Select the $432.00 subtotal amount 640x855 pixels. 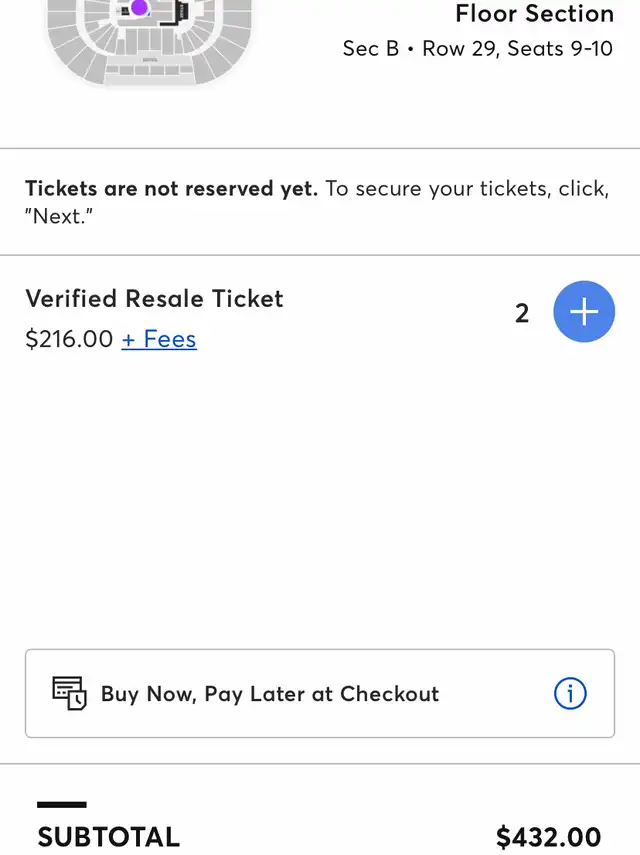click(548, 837)
